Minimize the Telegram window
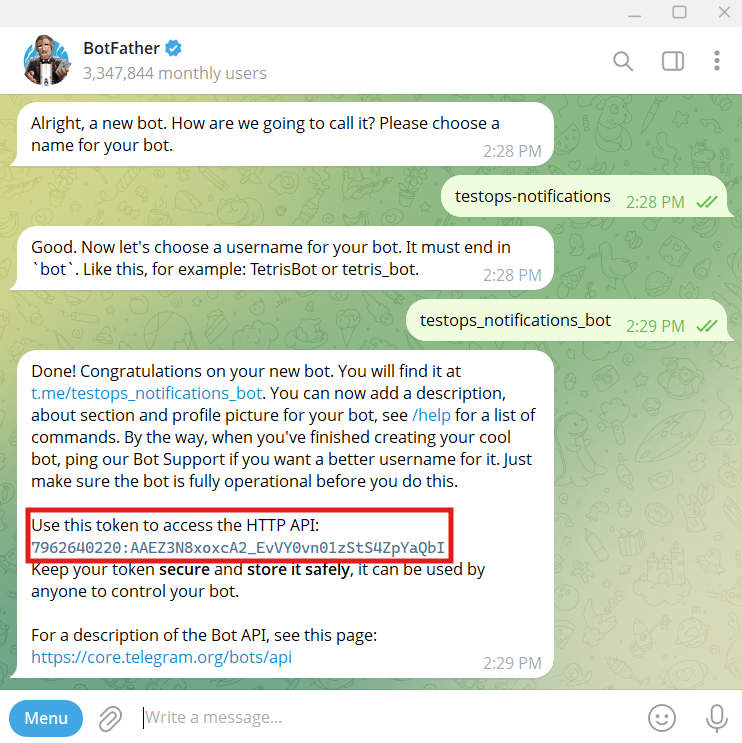The image size is (742, 743). [634, 13]
